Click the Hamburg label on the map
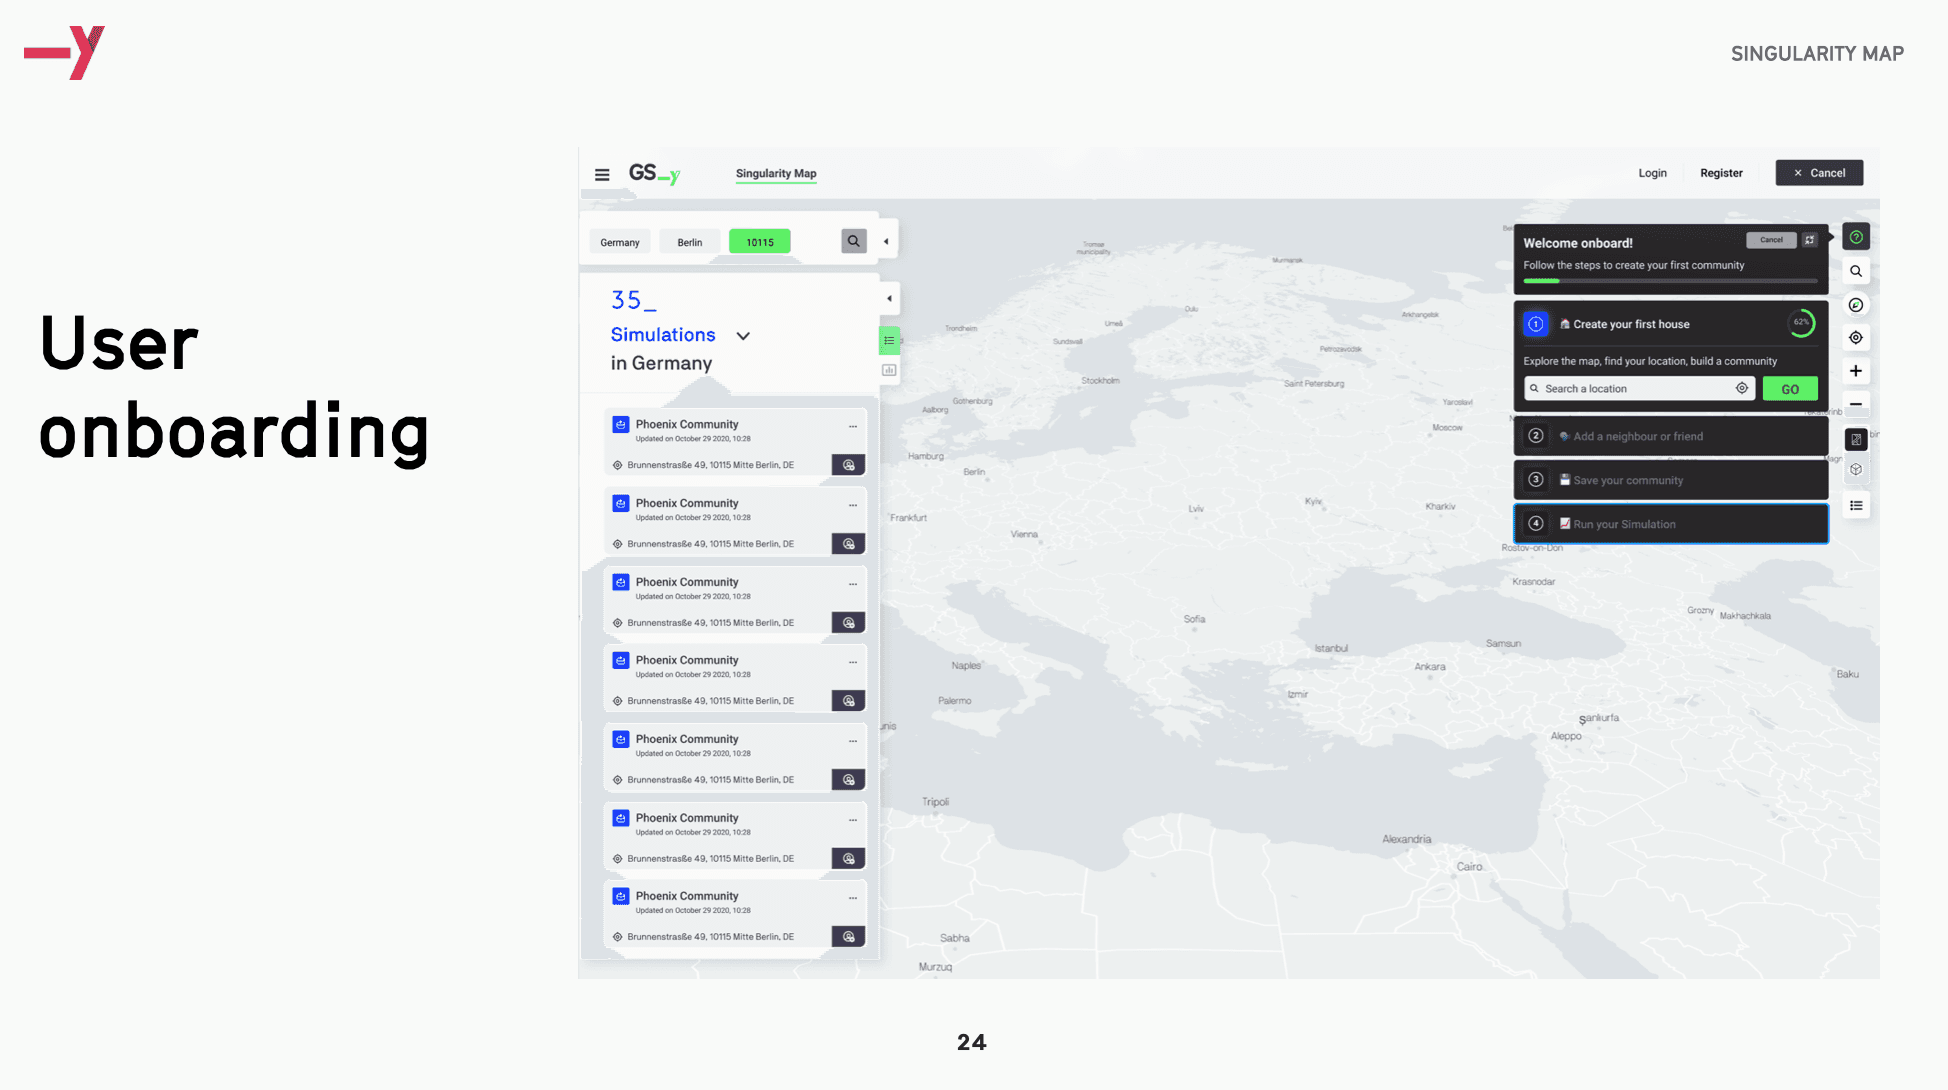1948x1090 pixels. (925, 456)
